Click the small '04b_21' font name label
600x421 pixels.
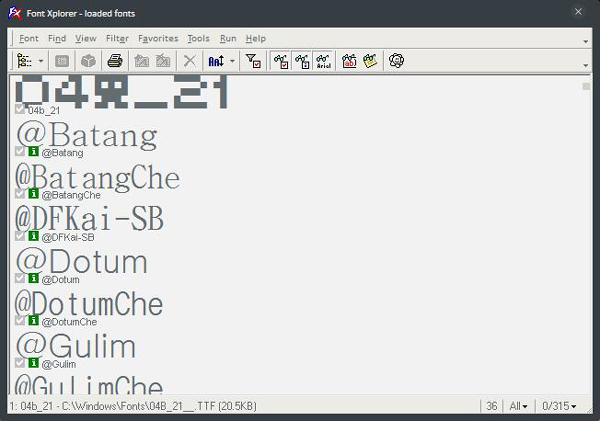pyautogui.click(x=44, y=111)
